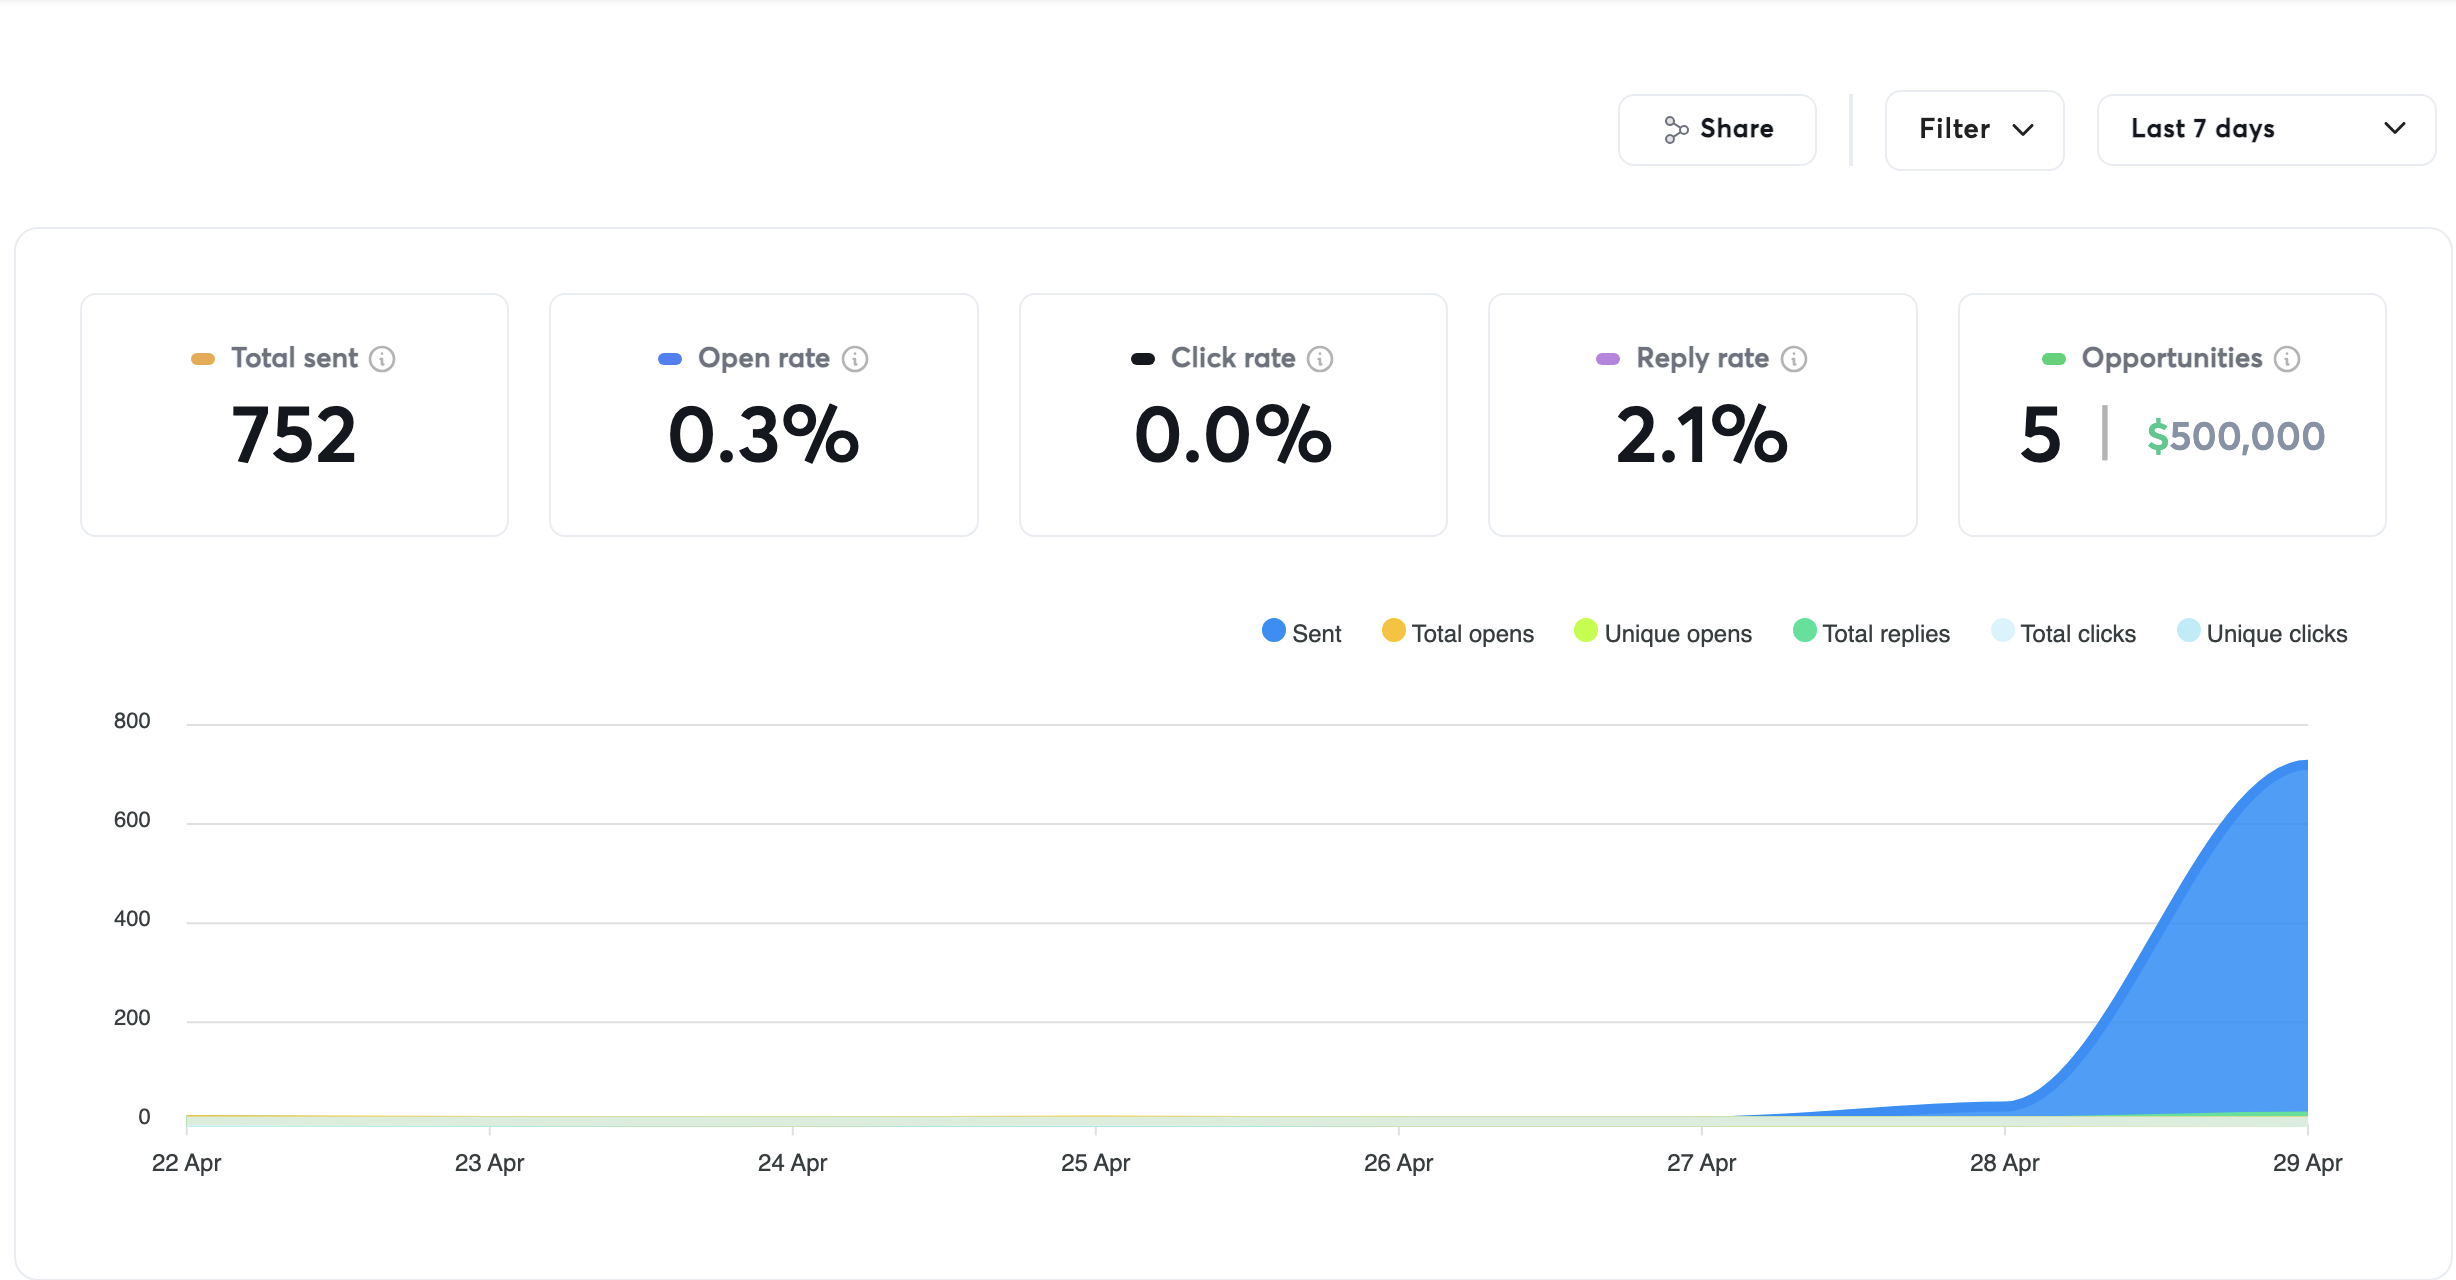Click the 800 y-axis label
Screen dimensions: 2456x1280
[x=132, y=721]
